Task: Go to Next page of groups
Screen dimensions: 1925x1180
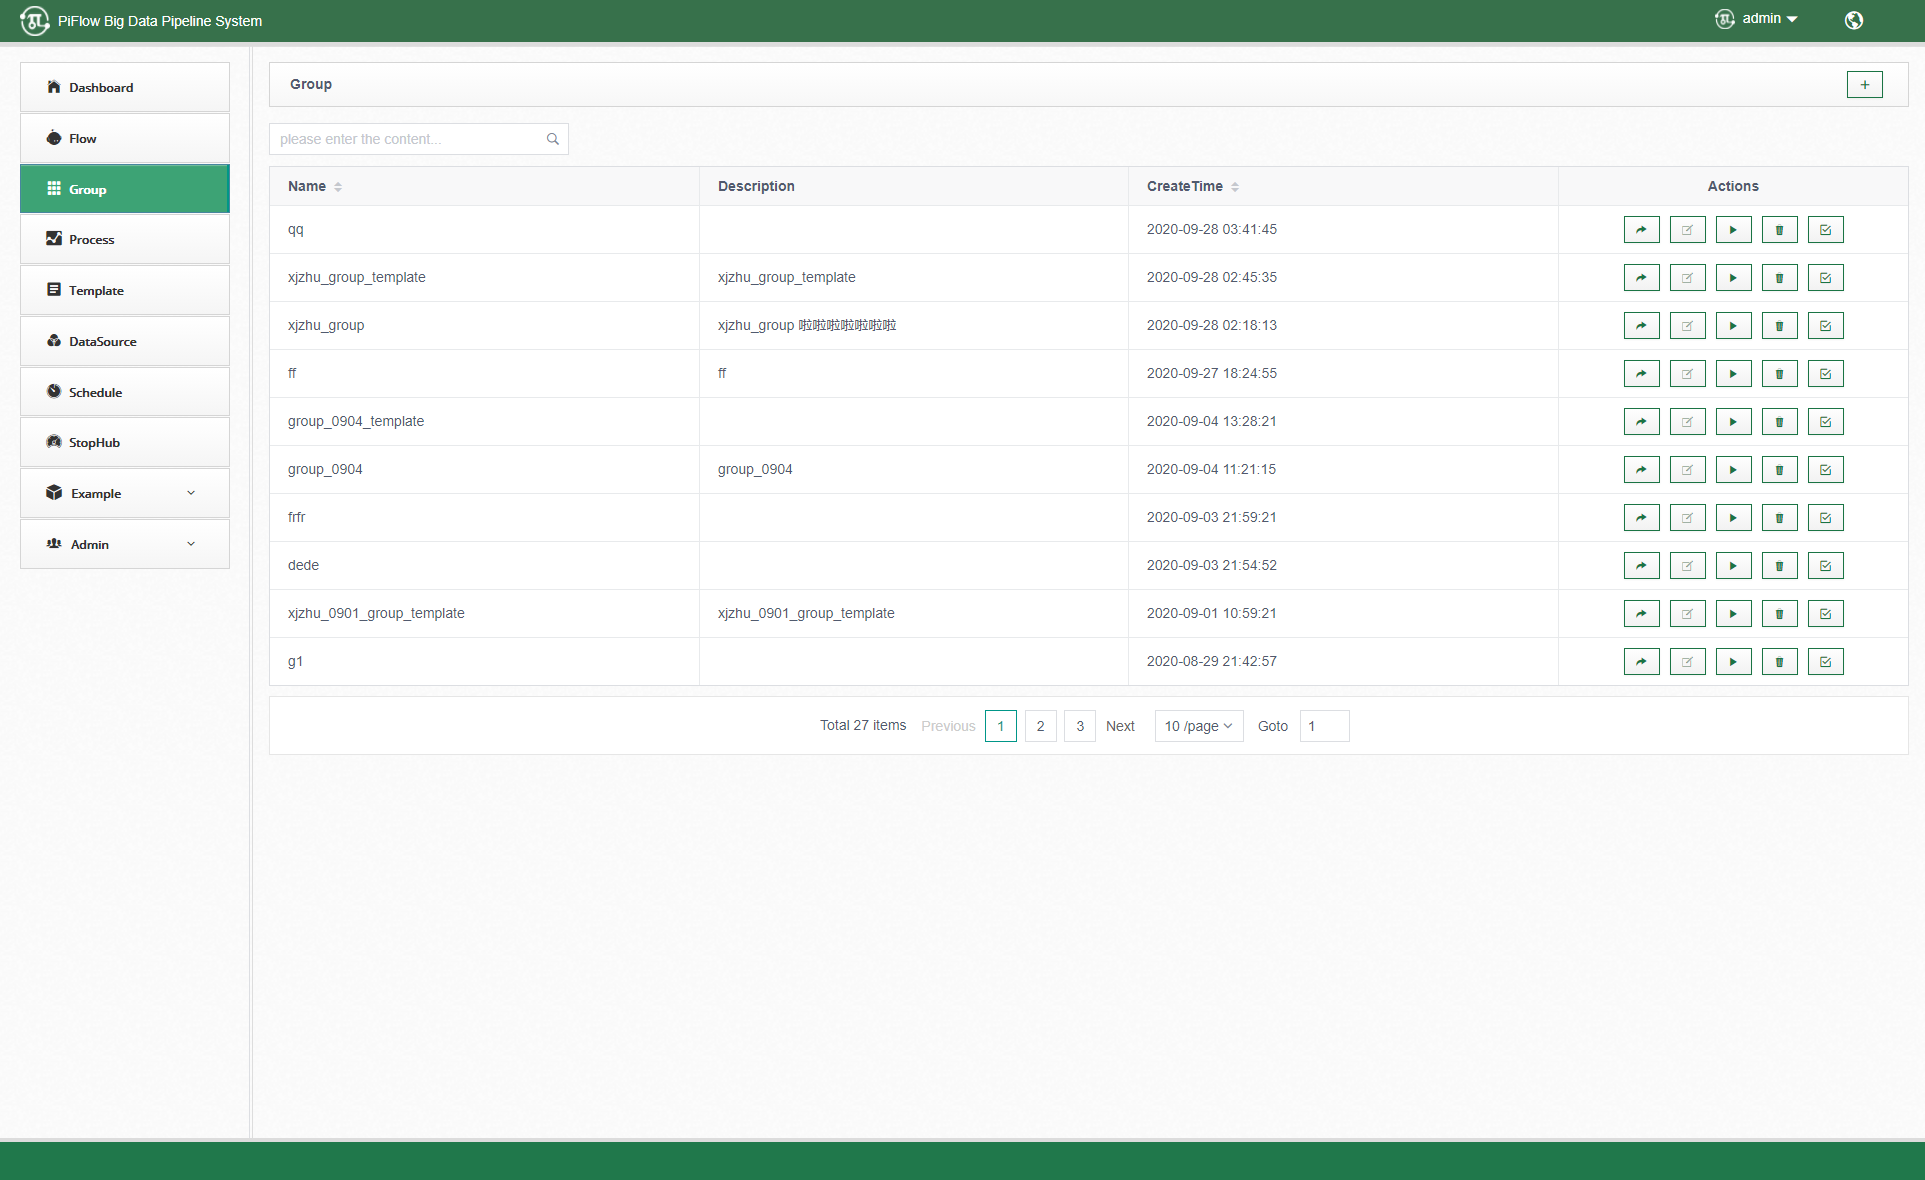Action: point(1120,726)
